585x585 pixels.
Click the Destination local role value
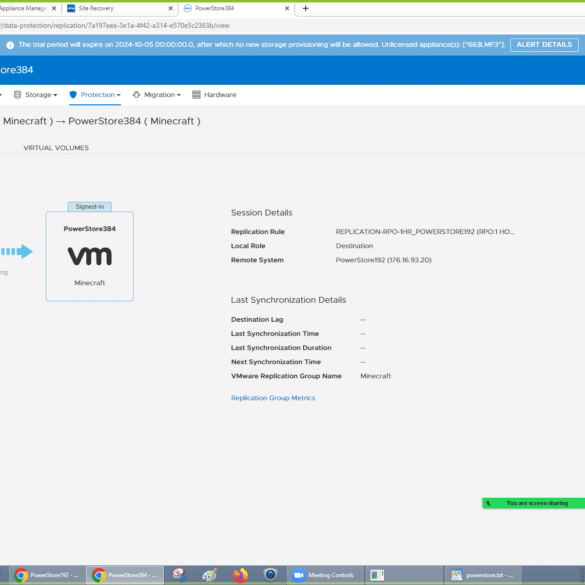354,246
